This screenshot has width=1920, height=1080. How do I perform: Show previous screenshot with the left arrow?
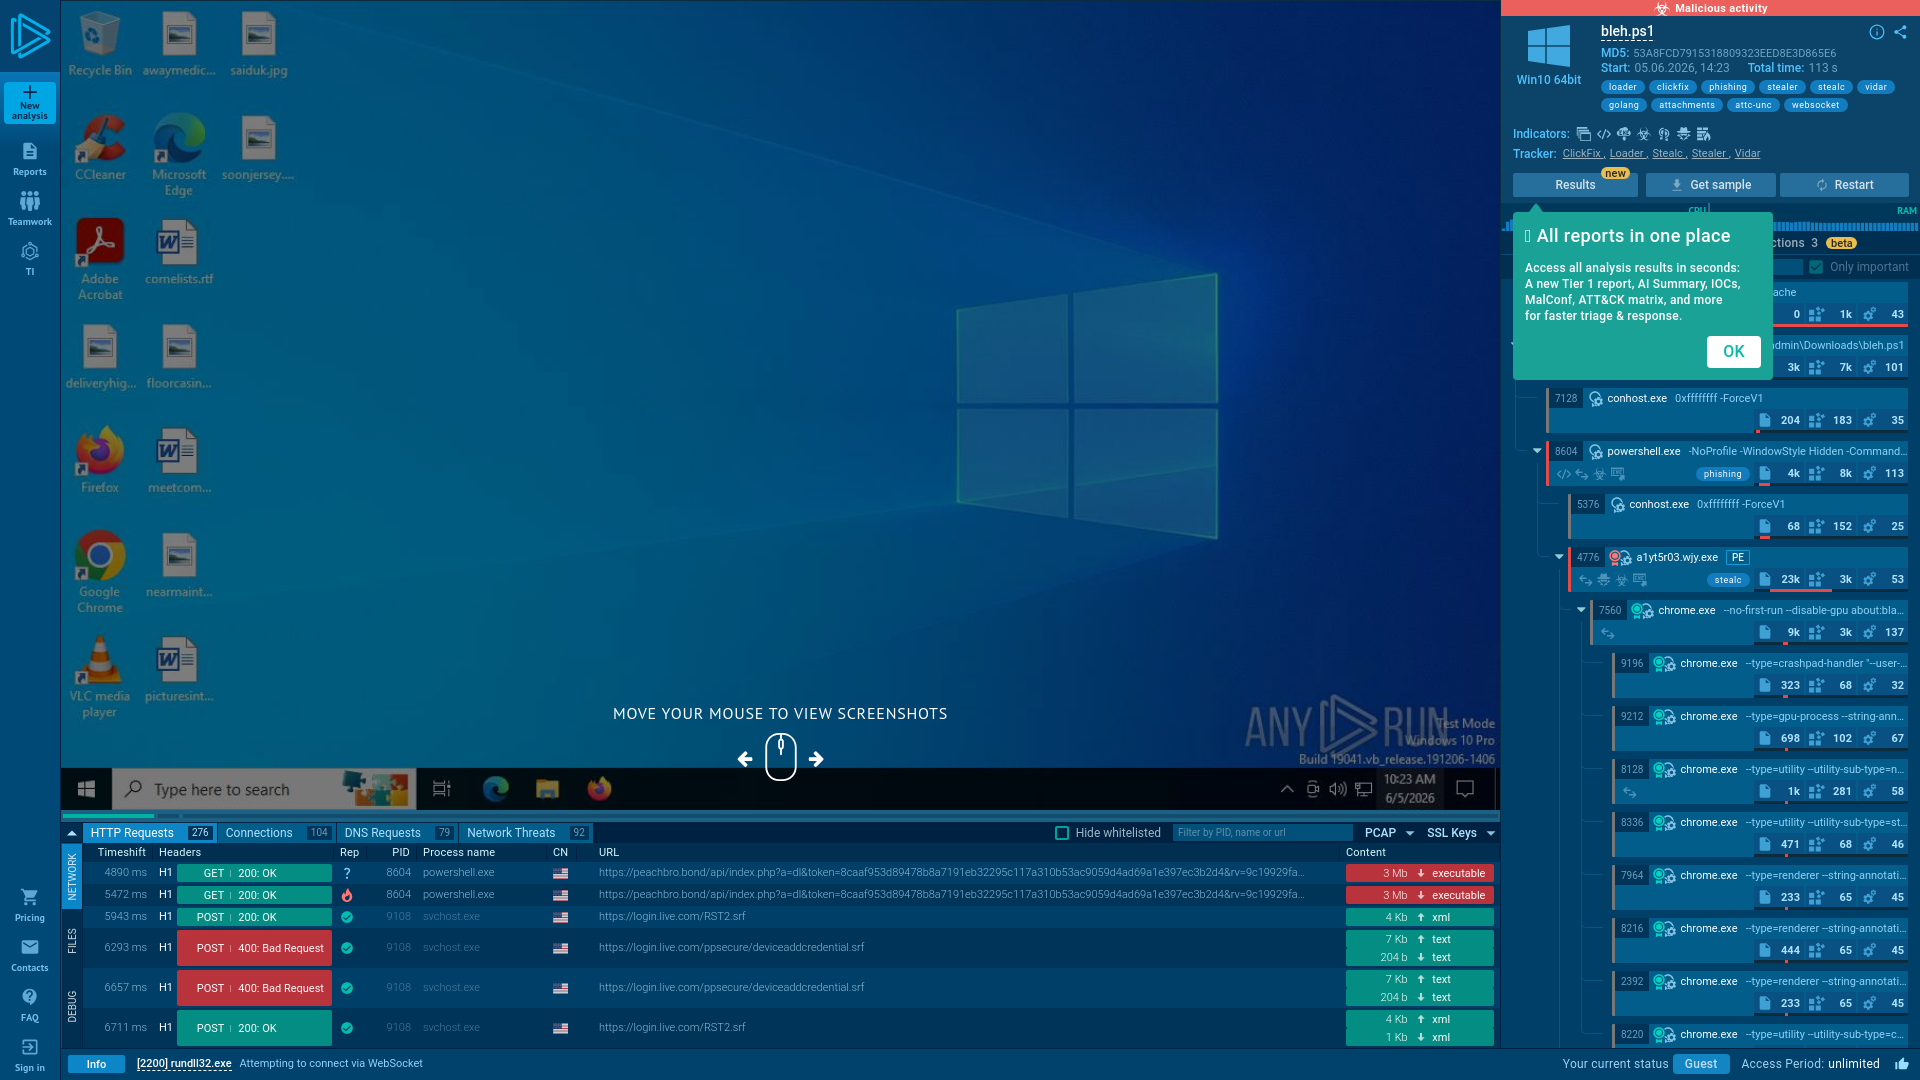(x=745, y=759)
